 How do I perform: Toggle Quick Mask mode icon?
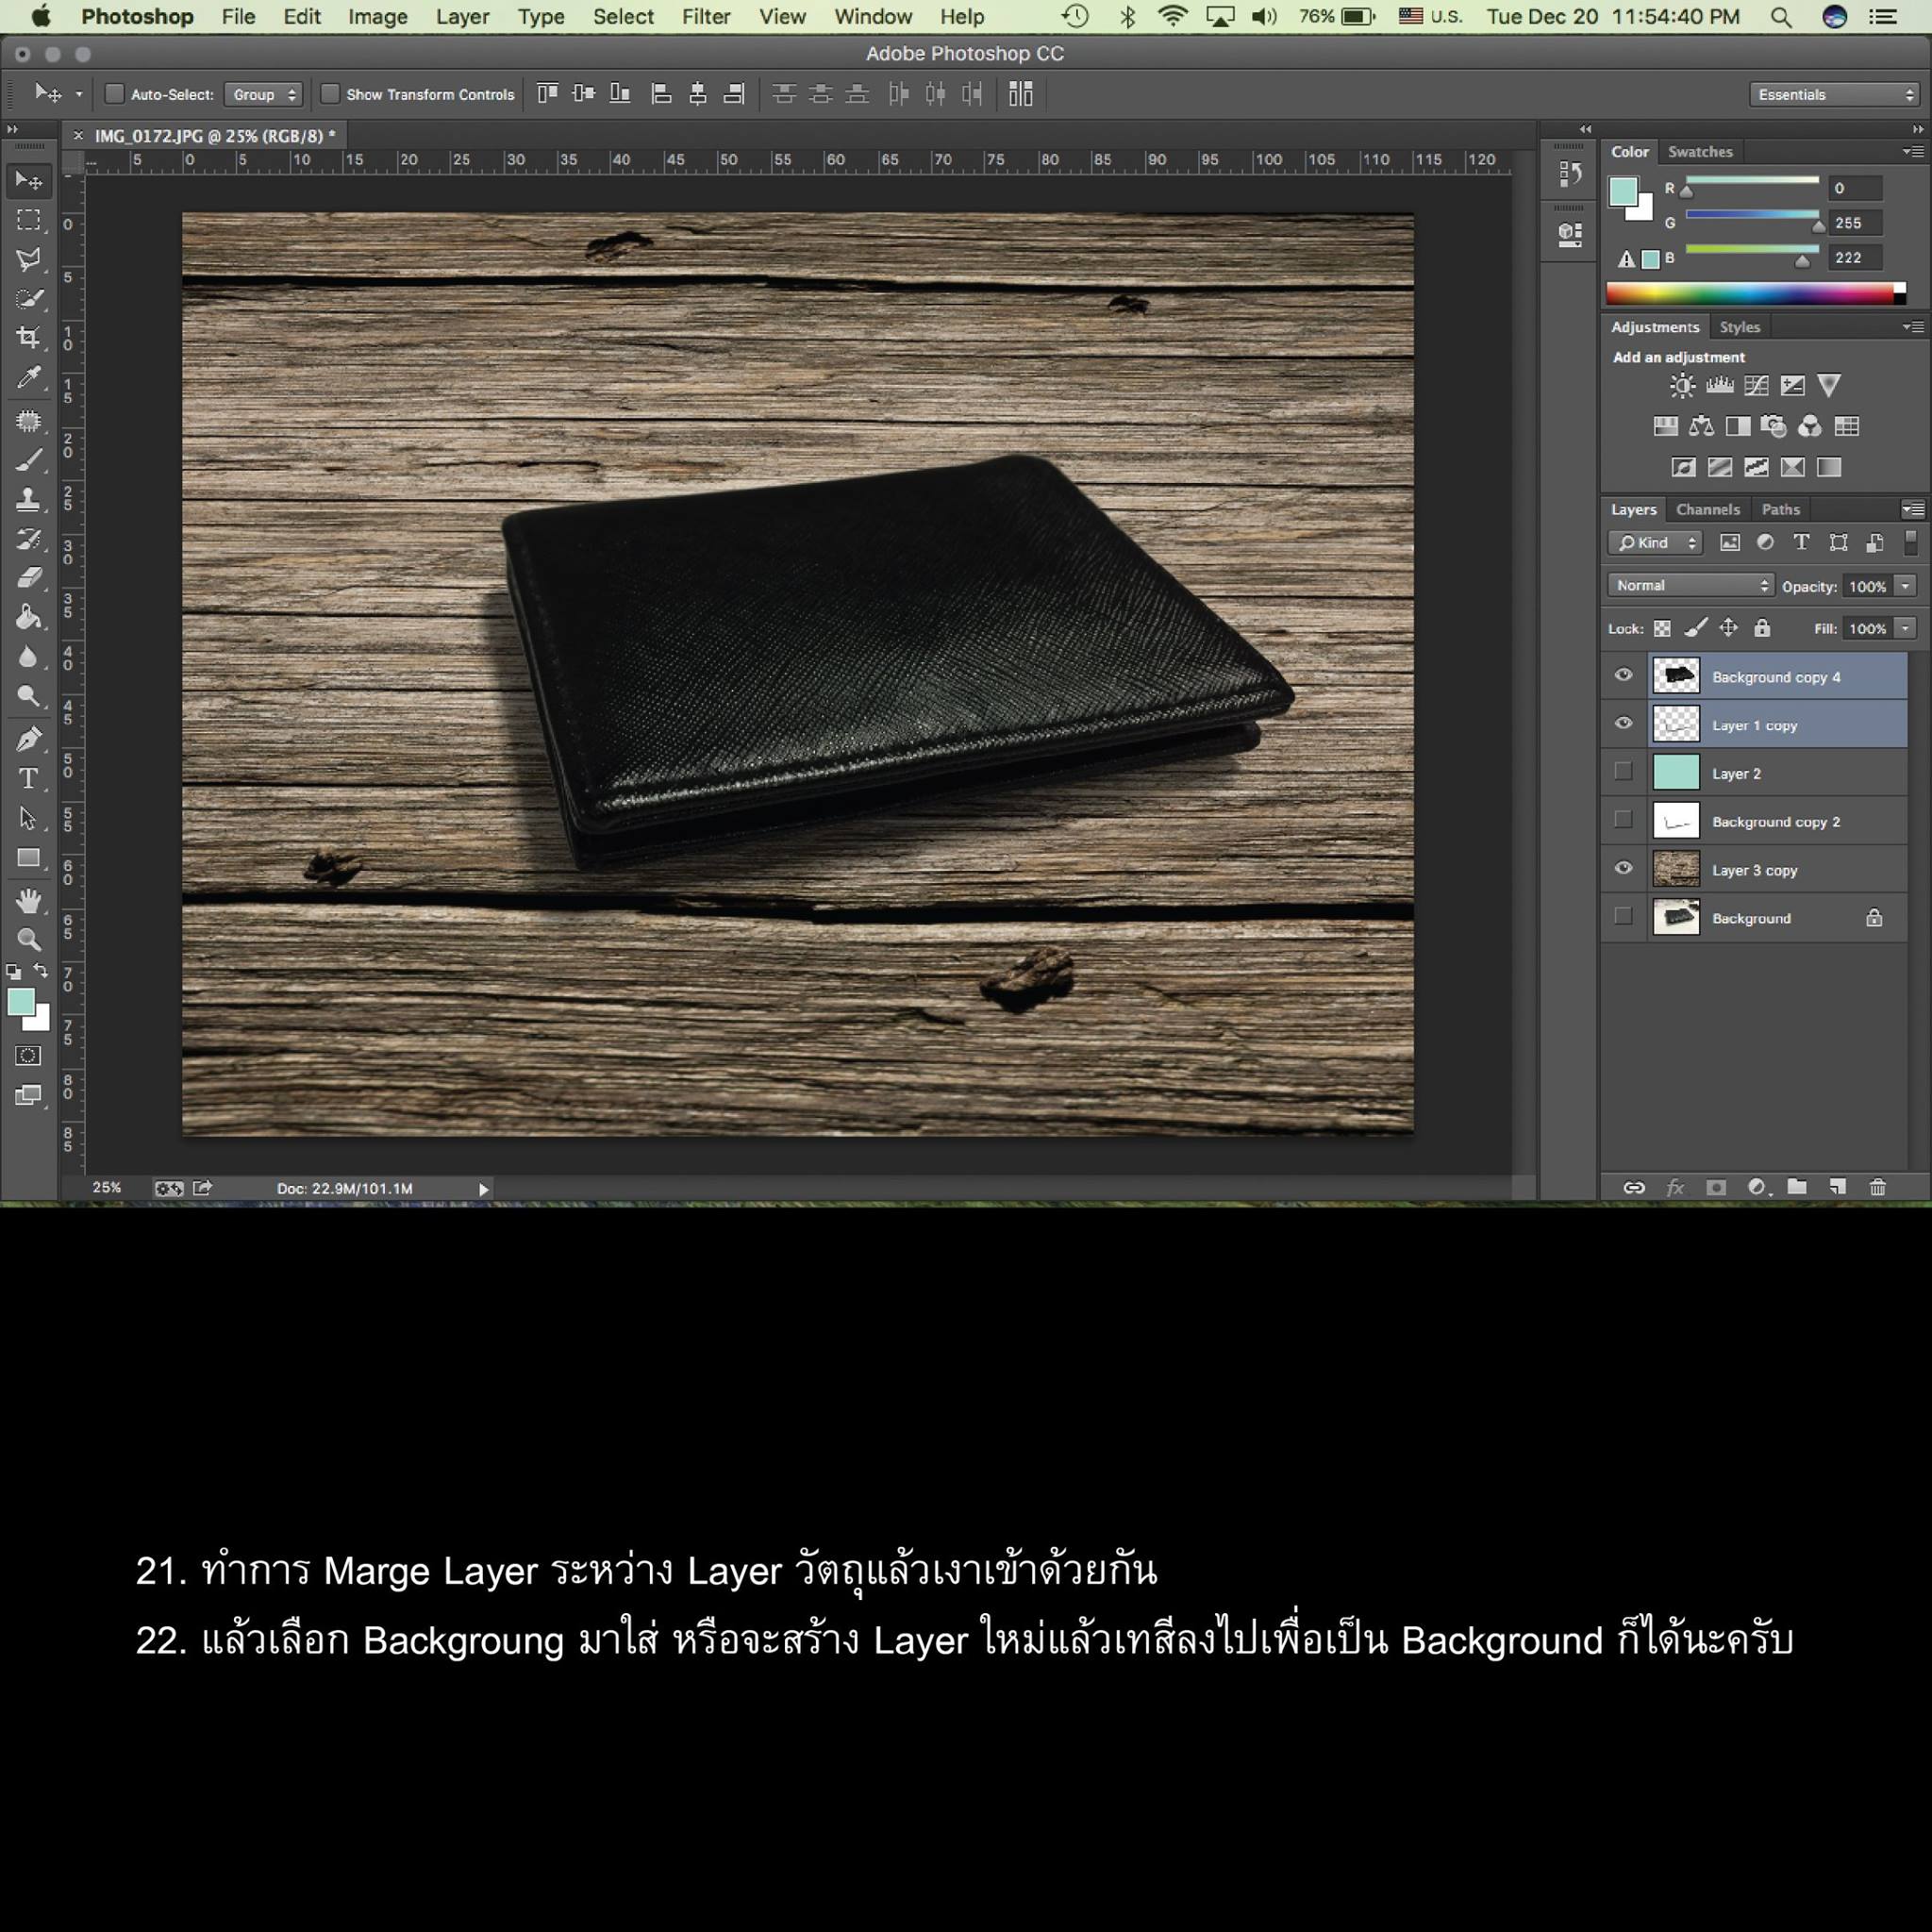pos(28,1056)
